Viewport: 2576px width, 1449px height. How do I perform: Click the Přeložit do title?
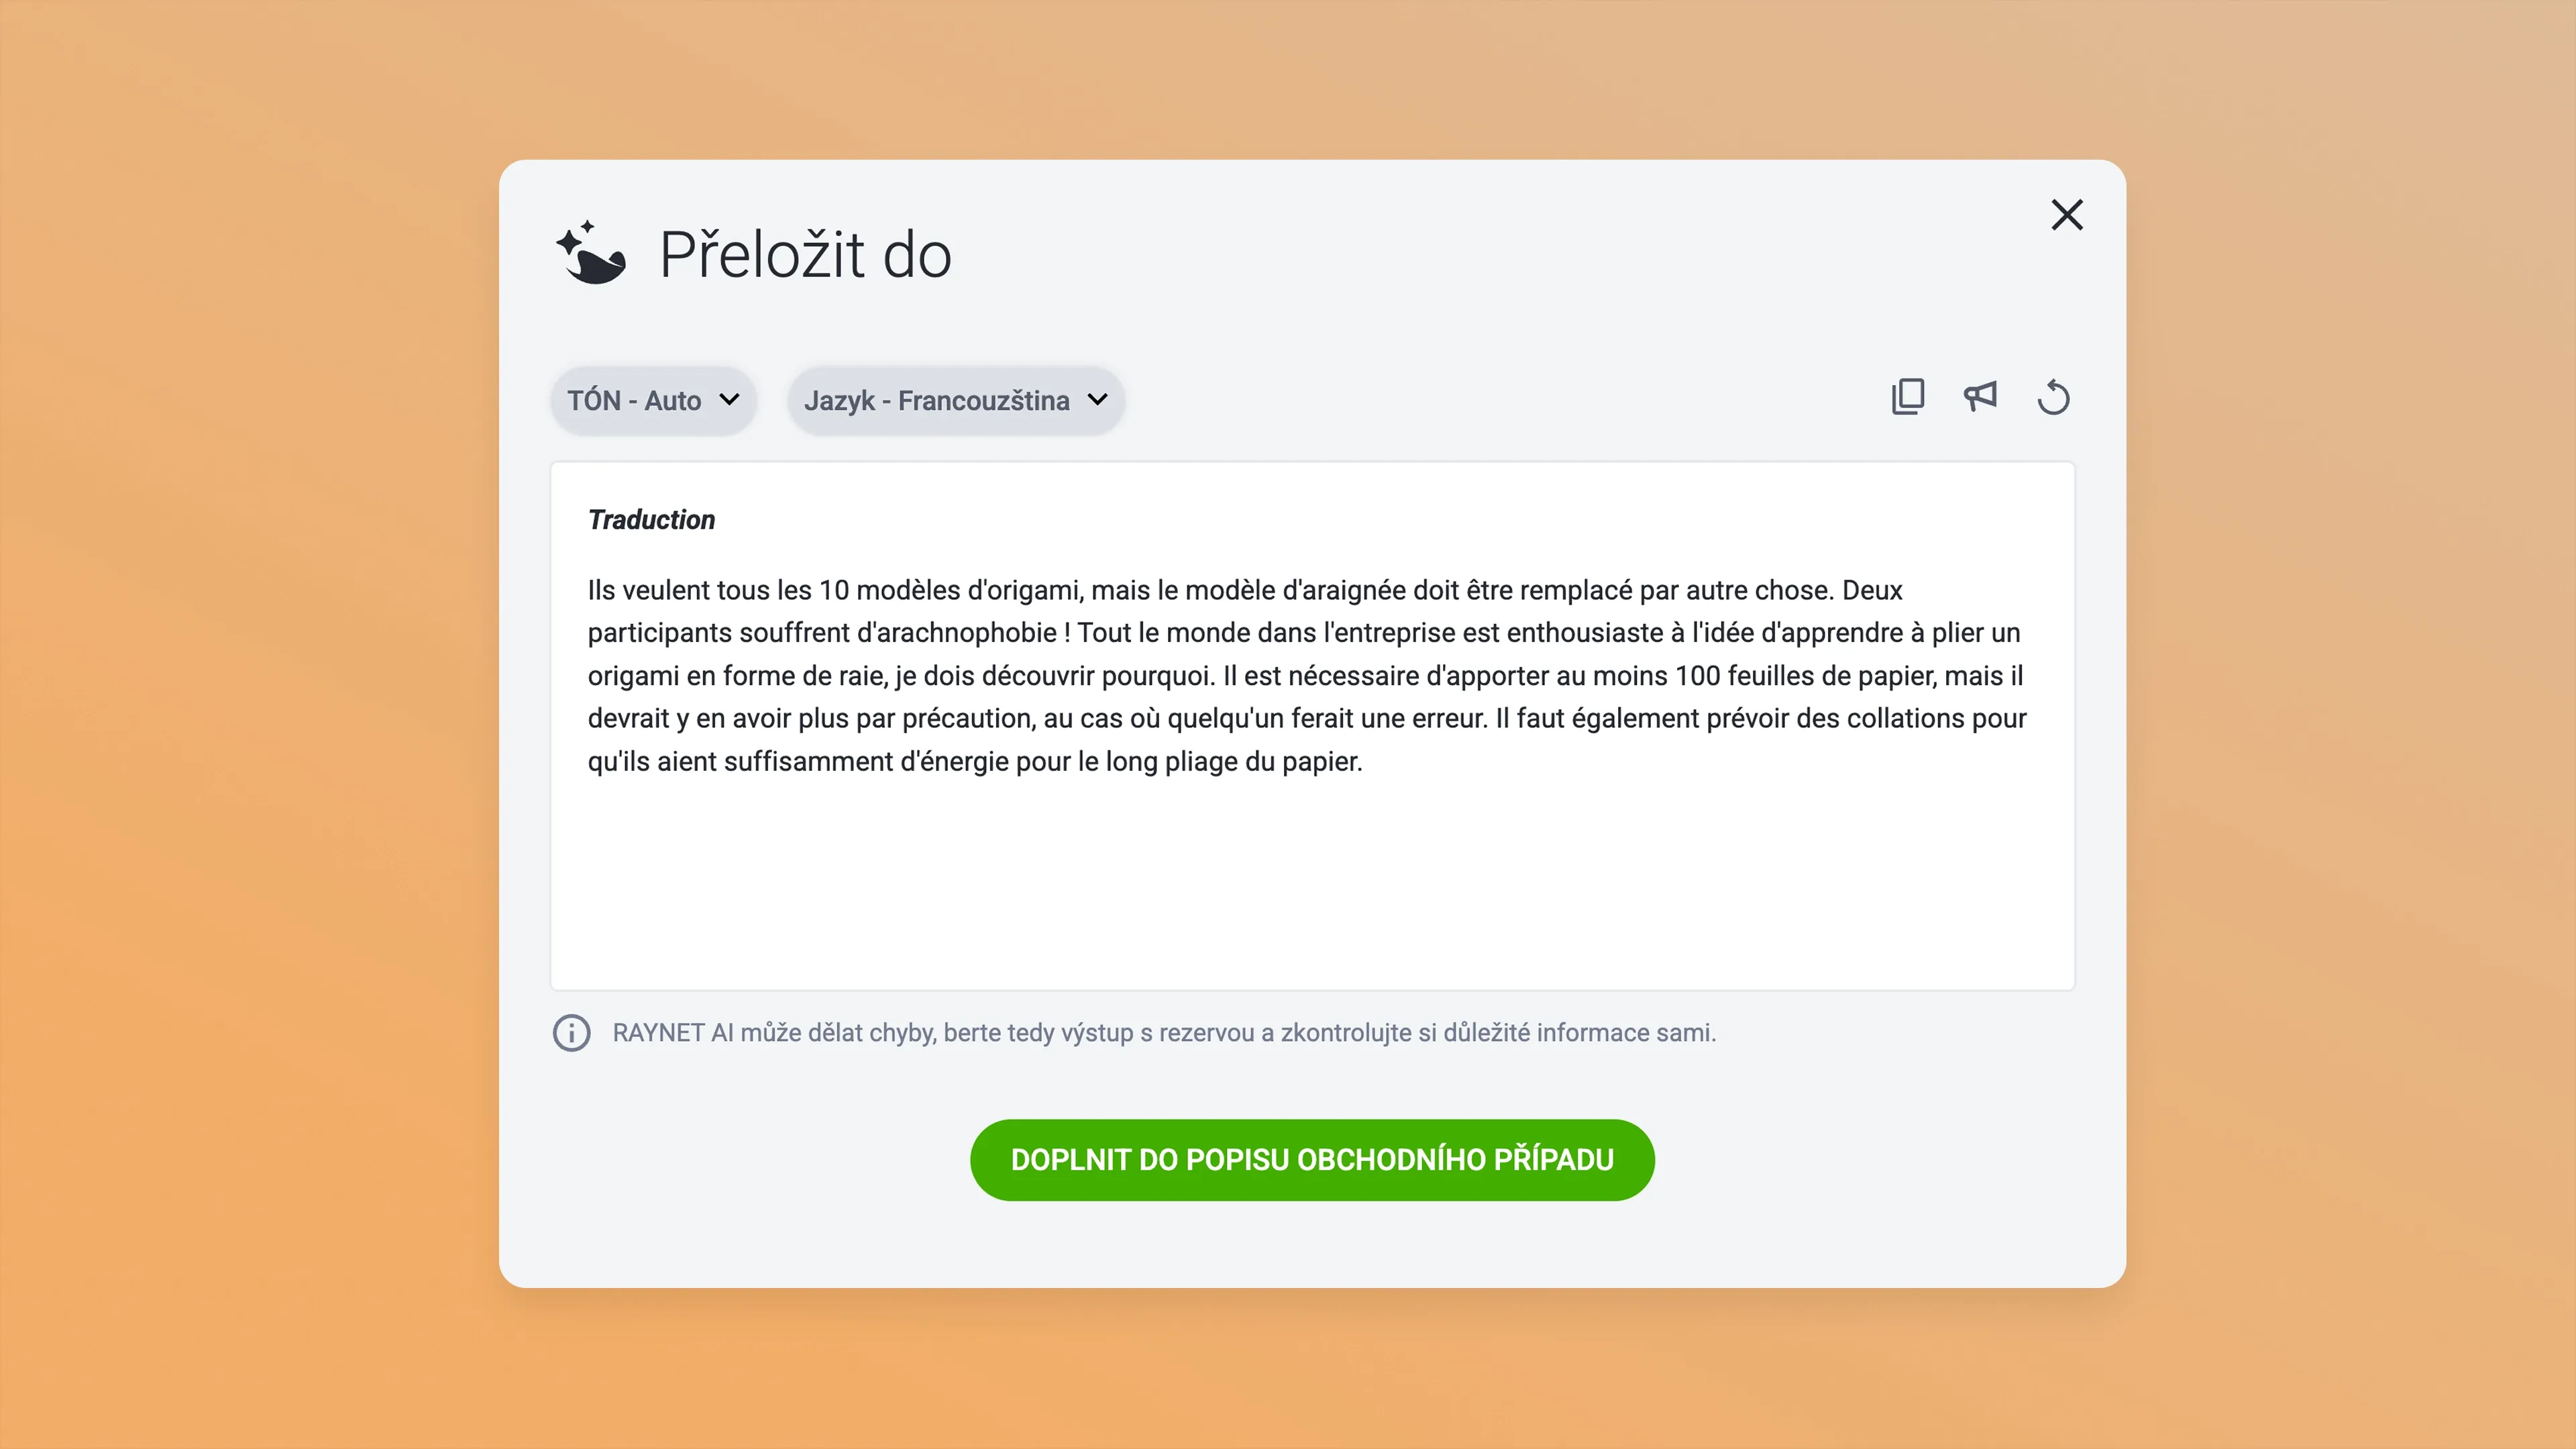[804, 253]
